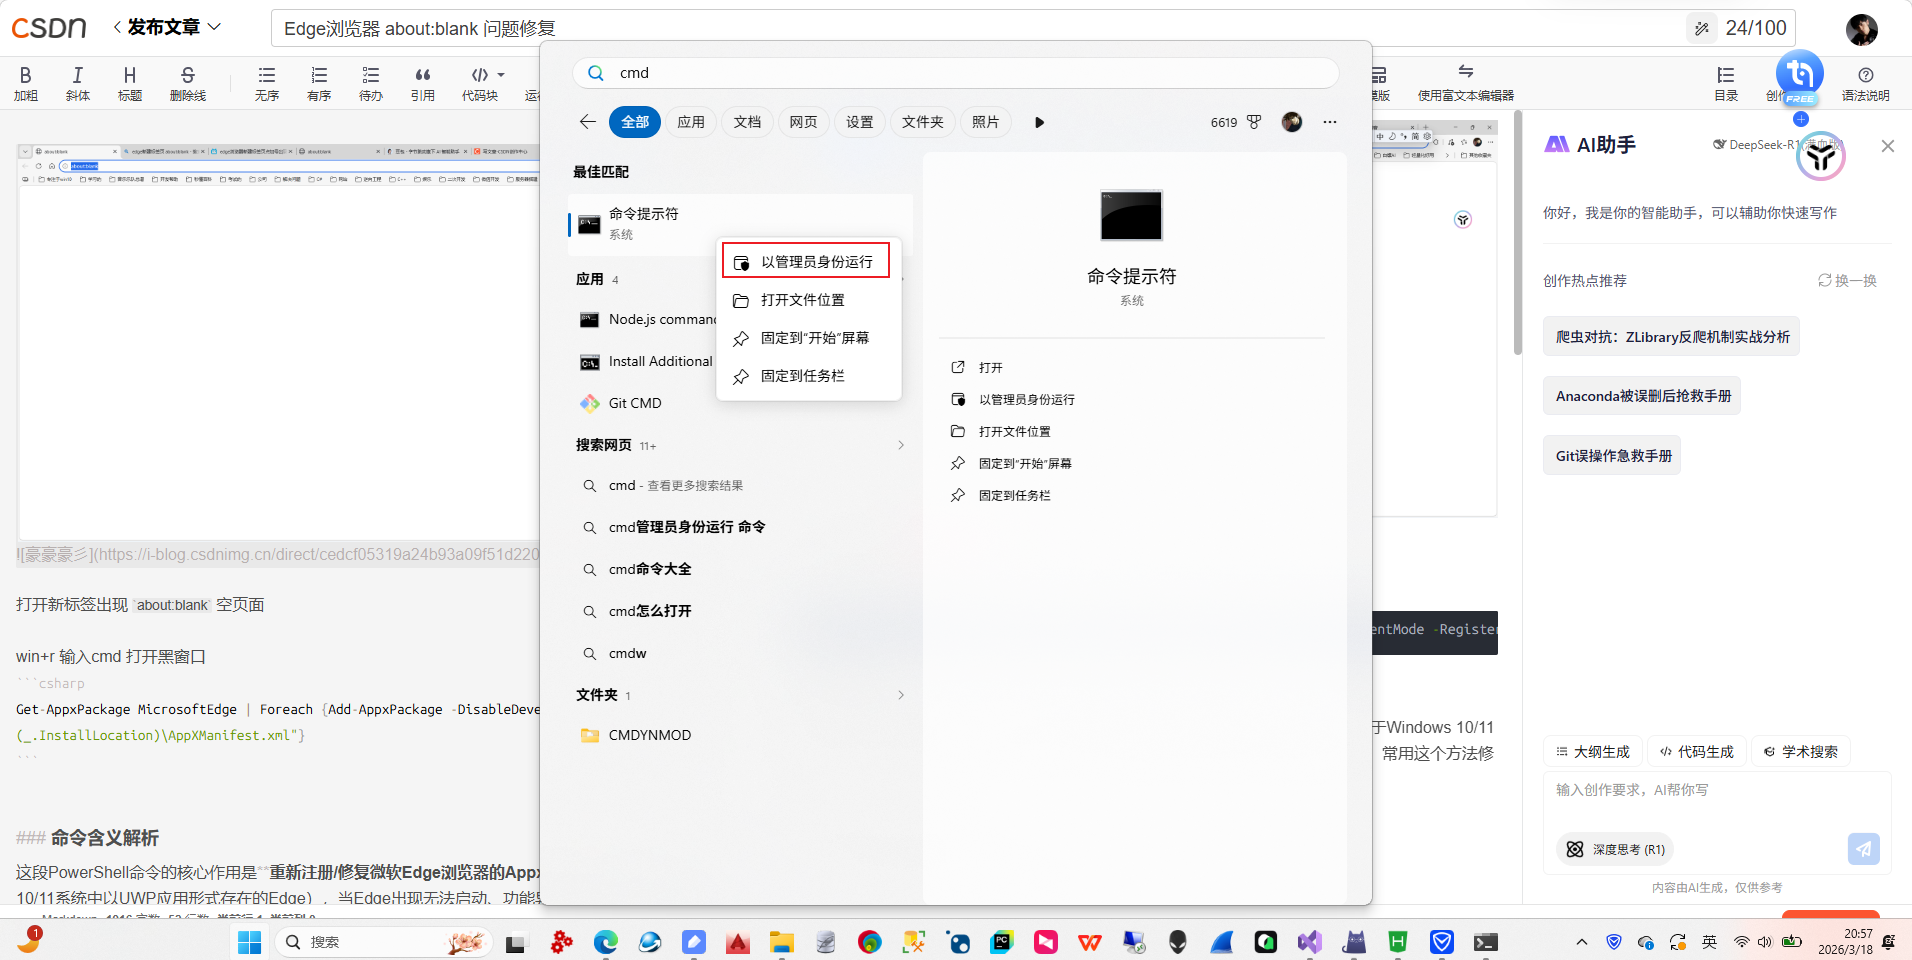Insert a quote block (引用)

(x=423, y=83)
